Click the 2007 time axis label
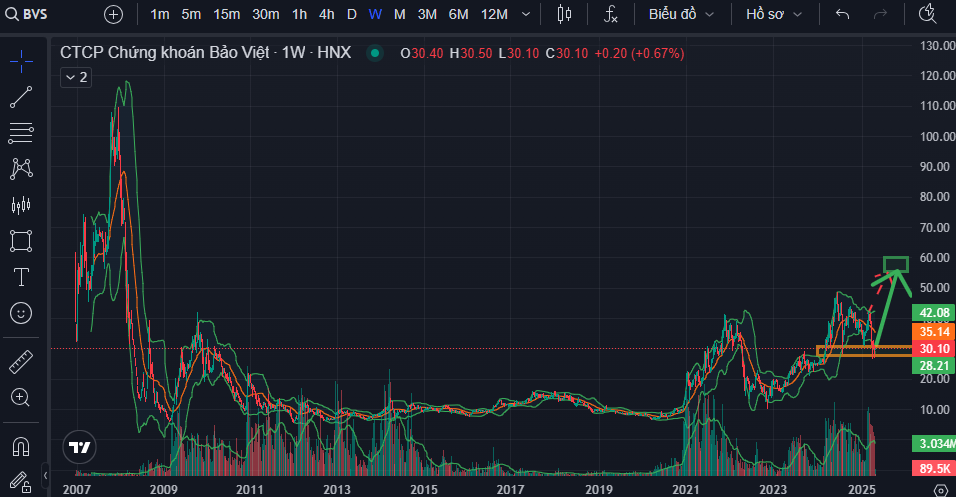956x497 pixels. (x=76, y=490)
